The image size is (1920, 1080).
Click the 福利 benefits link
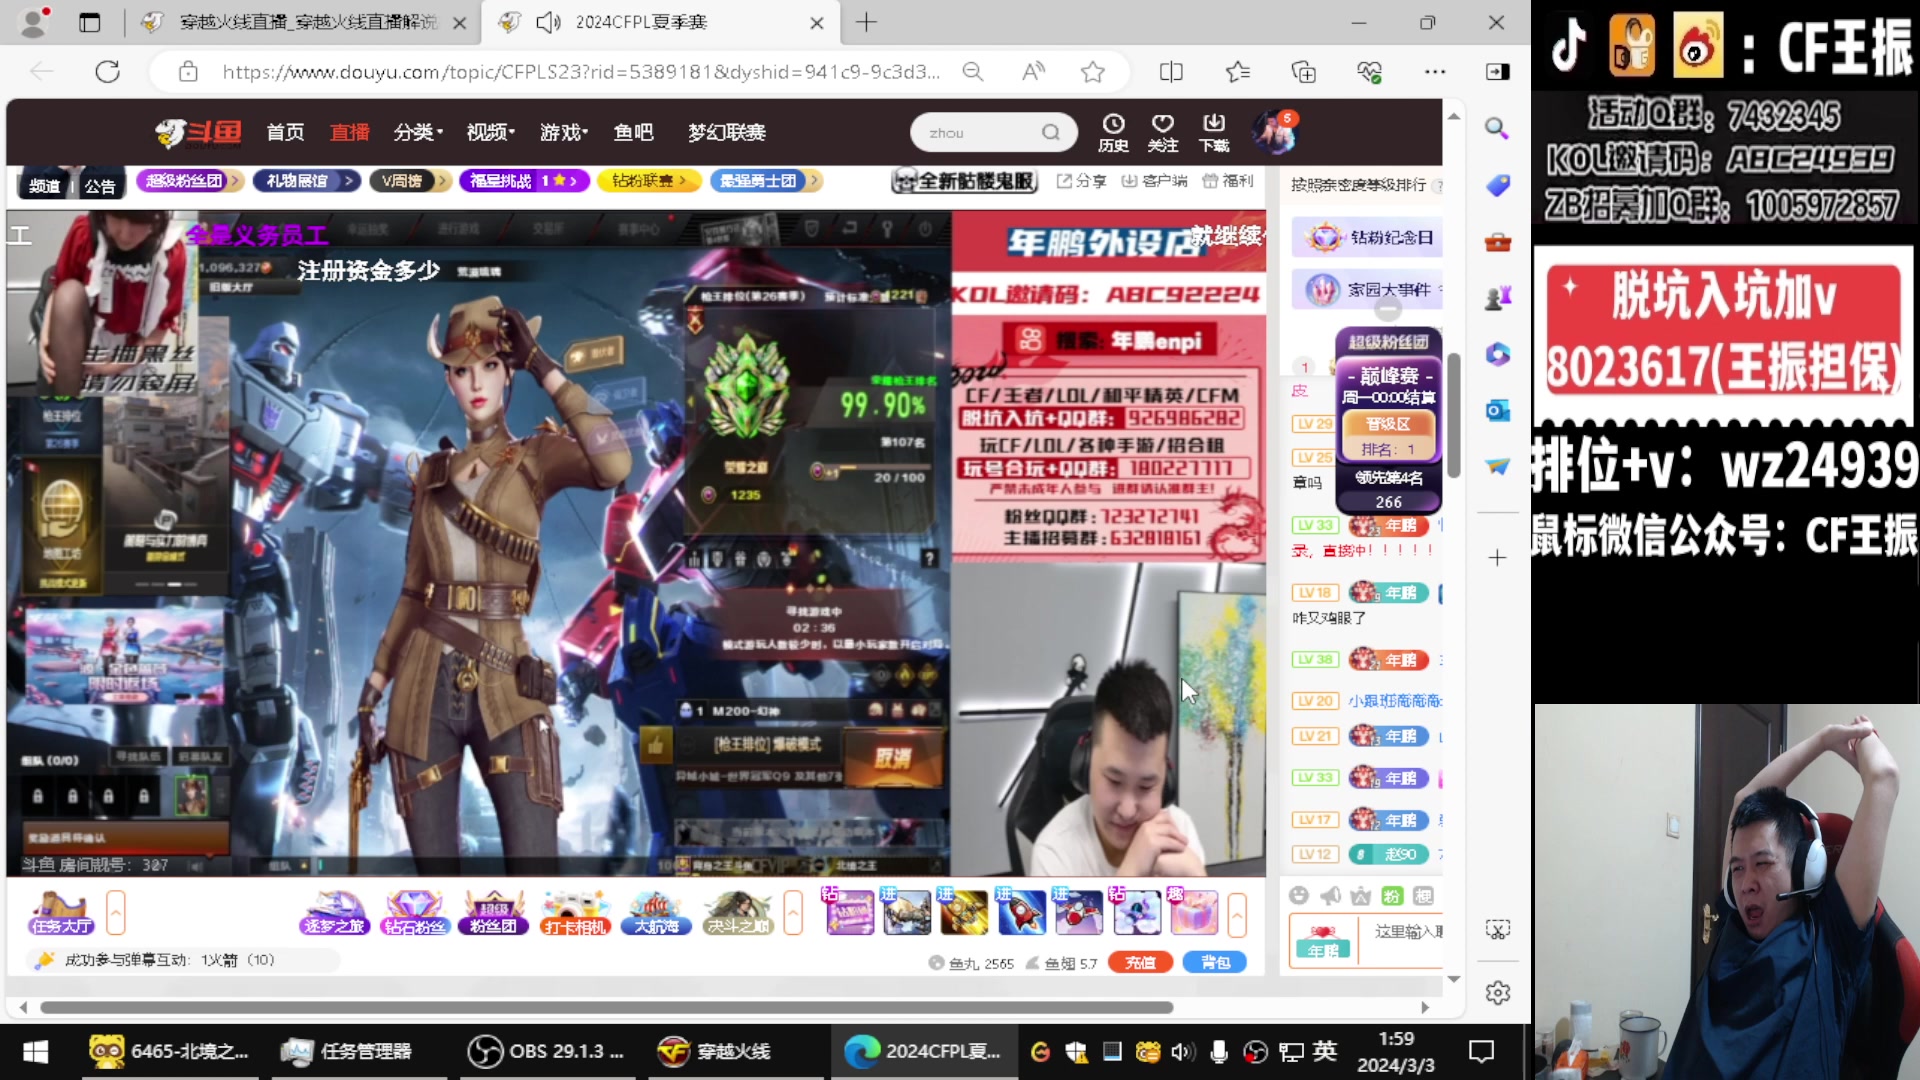1227,181
